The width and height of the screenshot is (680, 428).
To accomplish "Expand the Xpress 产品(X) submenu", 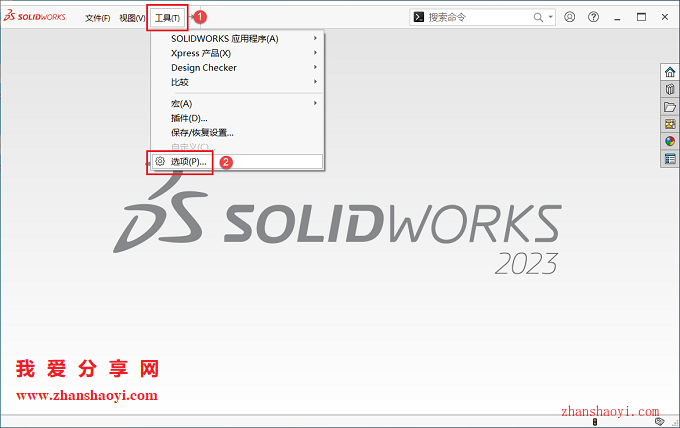I will 237,53.
